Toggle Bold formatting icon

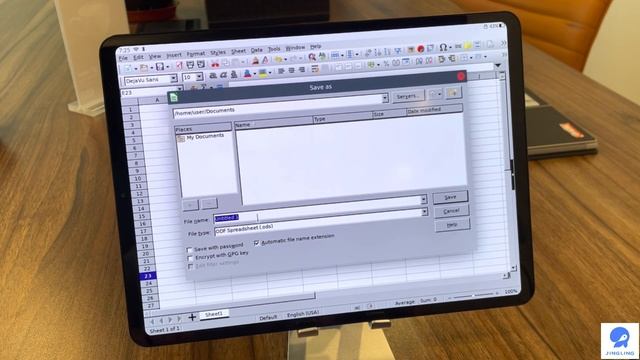[213, 76]
